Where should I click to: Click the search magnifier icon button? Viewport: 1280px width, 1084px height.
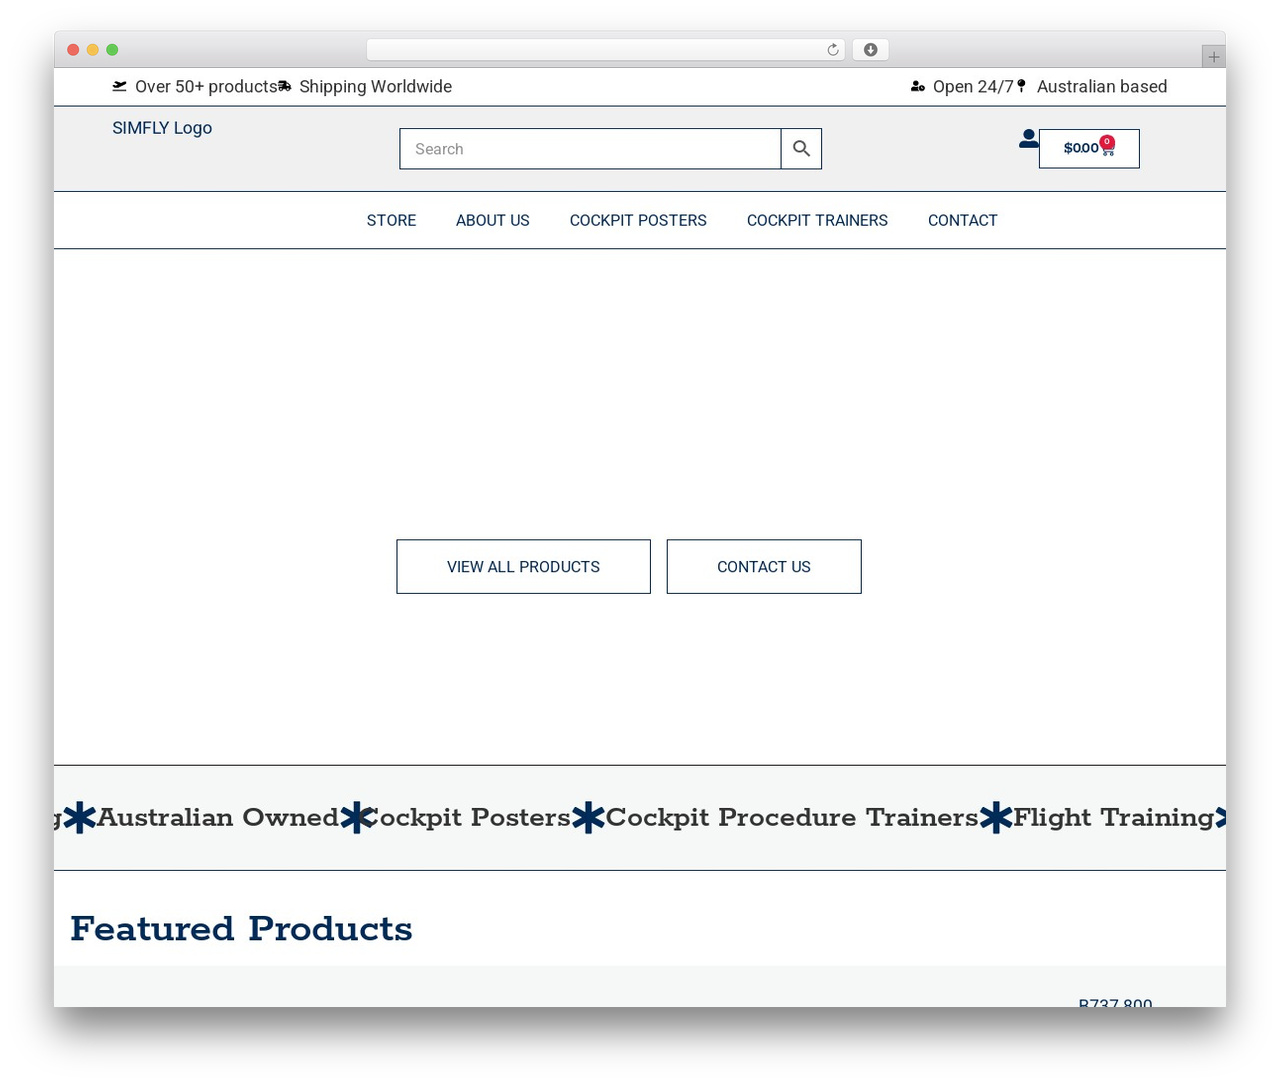pos(801,149)
